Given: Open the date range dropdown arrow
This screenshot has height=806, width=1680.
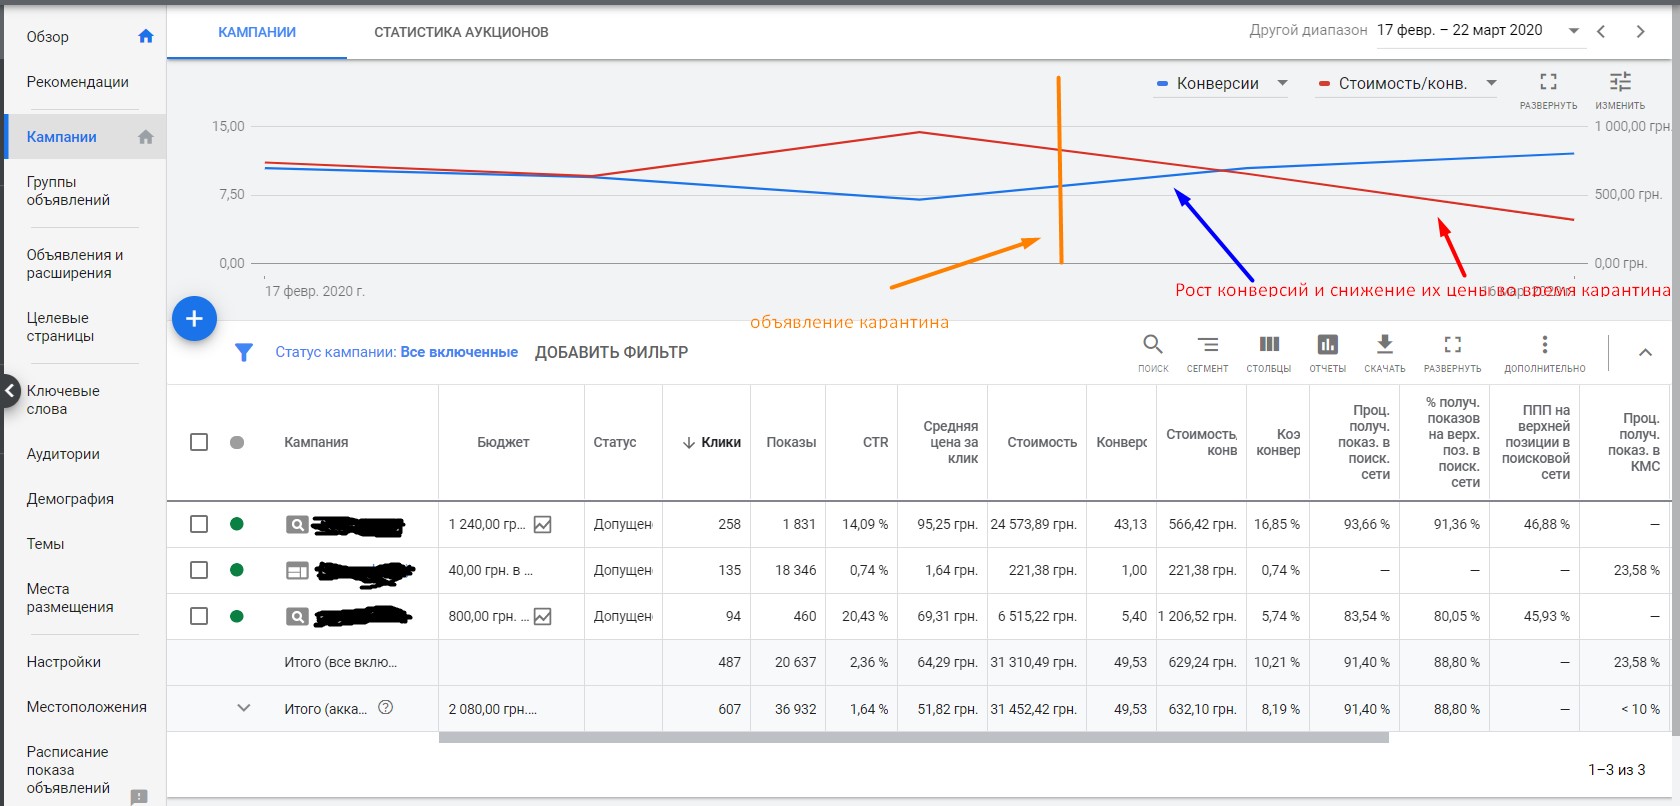Looking at the screenshot, I should (1574, 31).
